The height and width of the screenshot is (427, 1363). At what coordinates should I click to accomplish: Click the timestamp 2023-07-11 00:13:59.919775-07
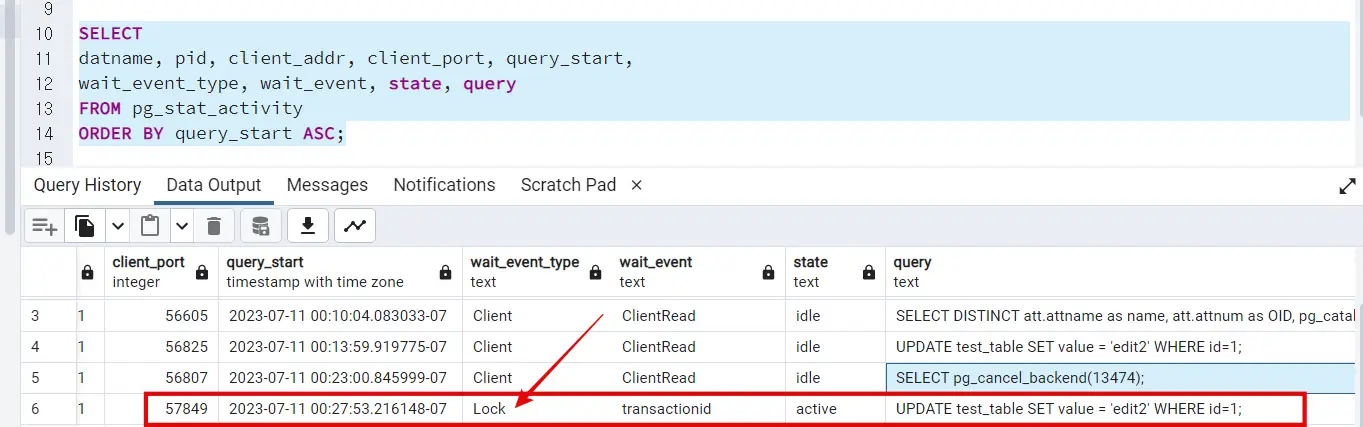338,347
